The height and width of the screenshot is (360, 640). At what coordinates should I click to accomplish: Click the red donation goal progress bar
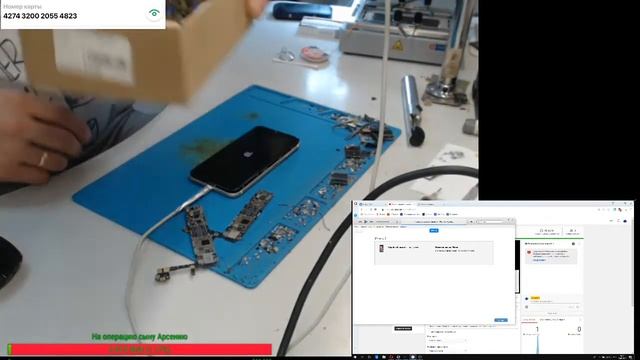[140, 349]
